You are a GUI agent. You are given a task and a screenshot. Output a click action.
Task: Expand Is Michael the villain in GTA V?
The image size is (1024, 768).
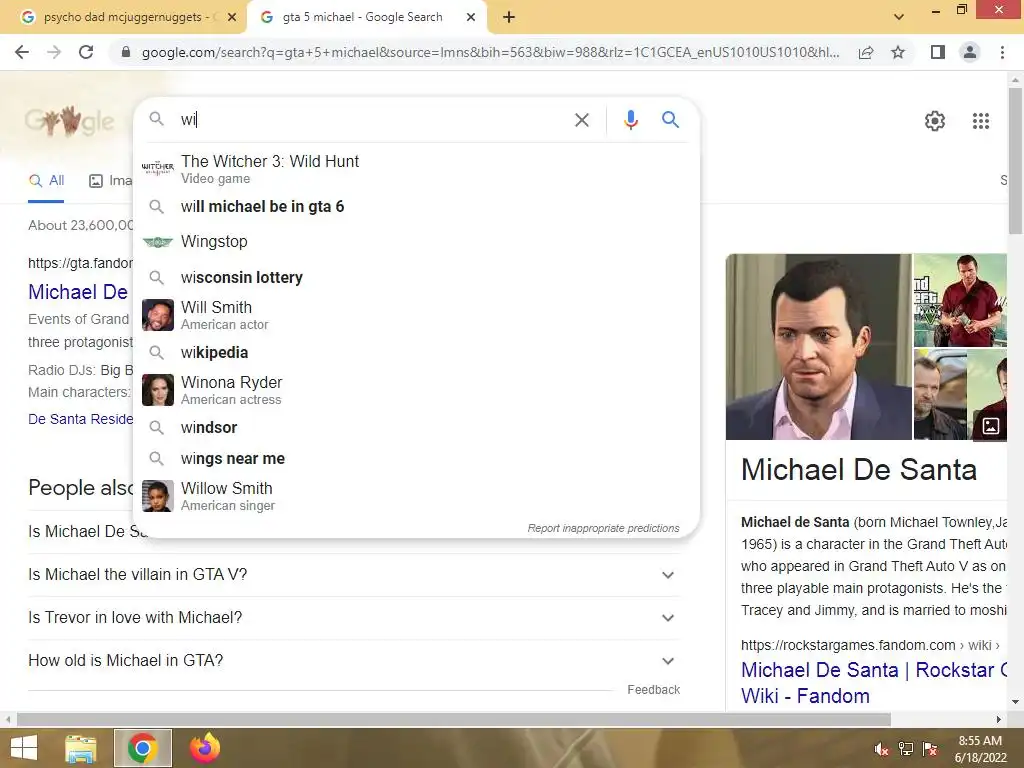click(353, 575)
